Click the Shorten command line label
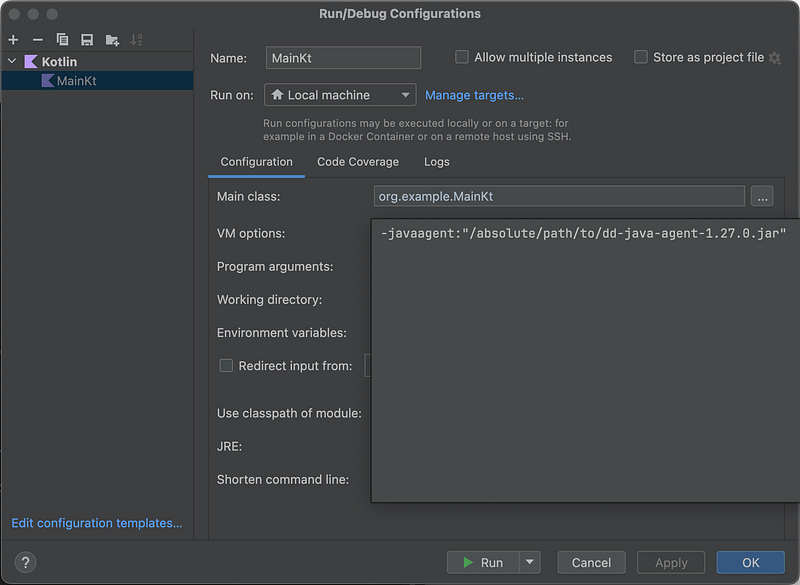This screenshot has width=800, height=585. (283, 479)
